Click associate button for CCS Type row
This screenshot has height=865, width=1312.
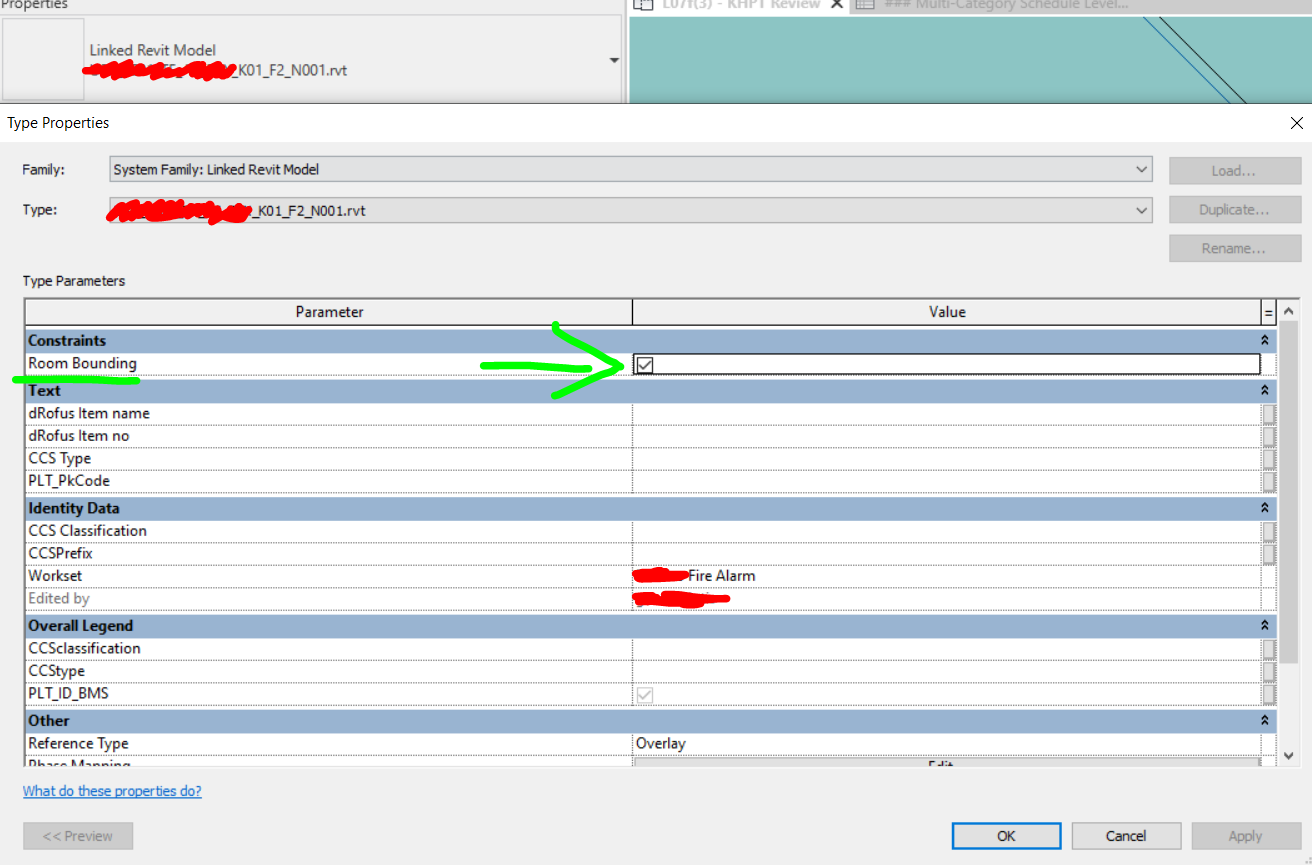1268,459
